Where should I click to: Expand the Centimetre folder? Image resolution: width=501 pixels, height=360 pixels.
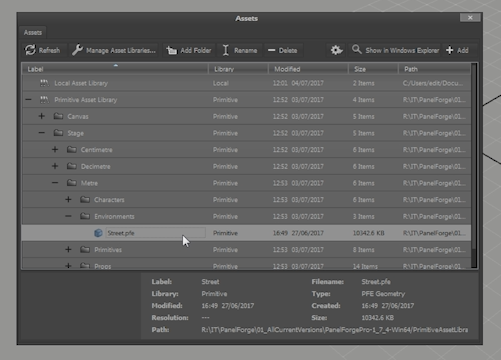click(55, 150)
